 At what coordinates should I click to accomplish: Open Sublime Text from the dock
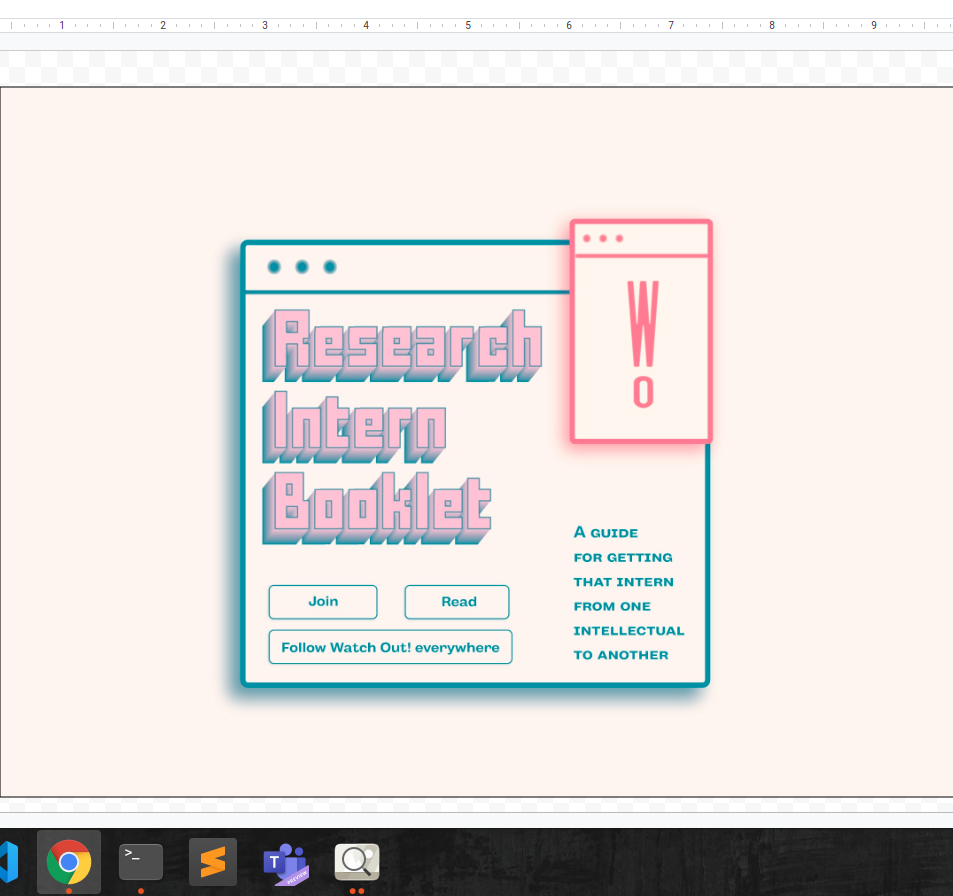(213, 861)
